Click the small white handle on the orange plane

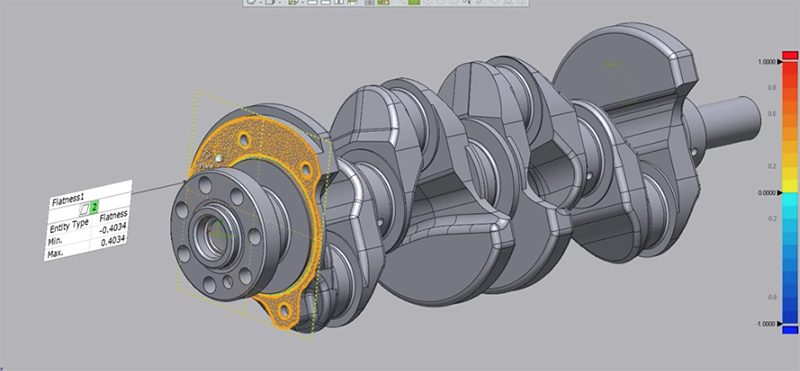click(218, 159)
